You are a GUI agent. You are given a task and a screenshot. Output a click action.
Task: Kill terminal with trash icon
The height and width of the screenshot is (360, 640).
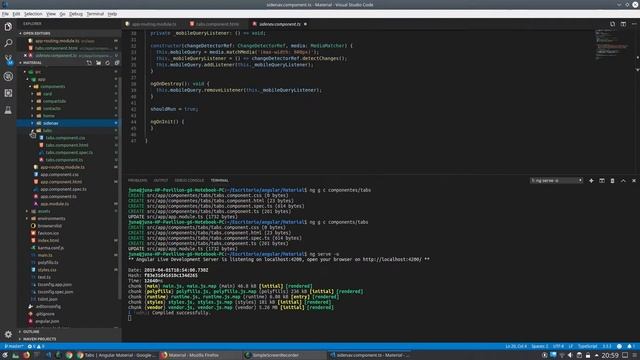[612, 180]
